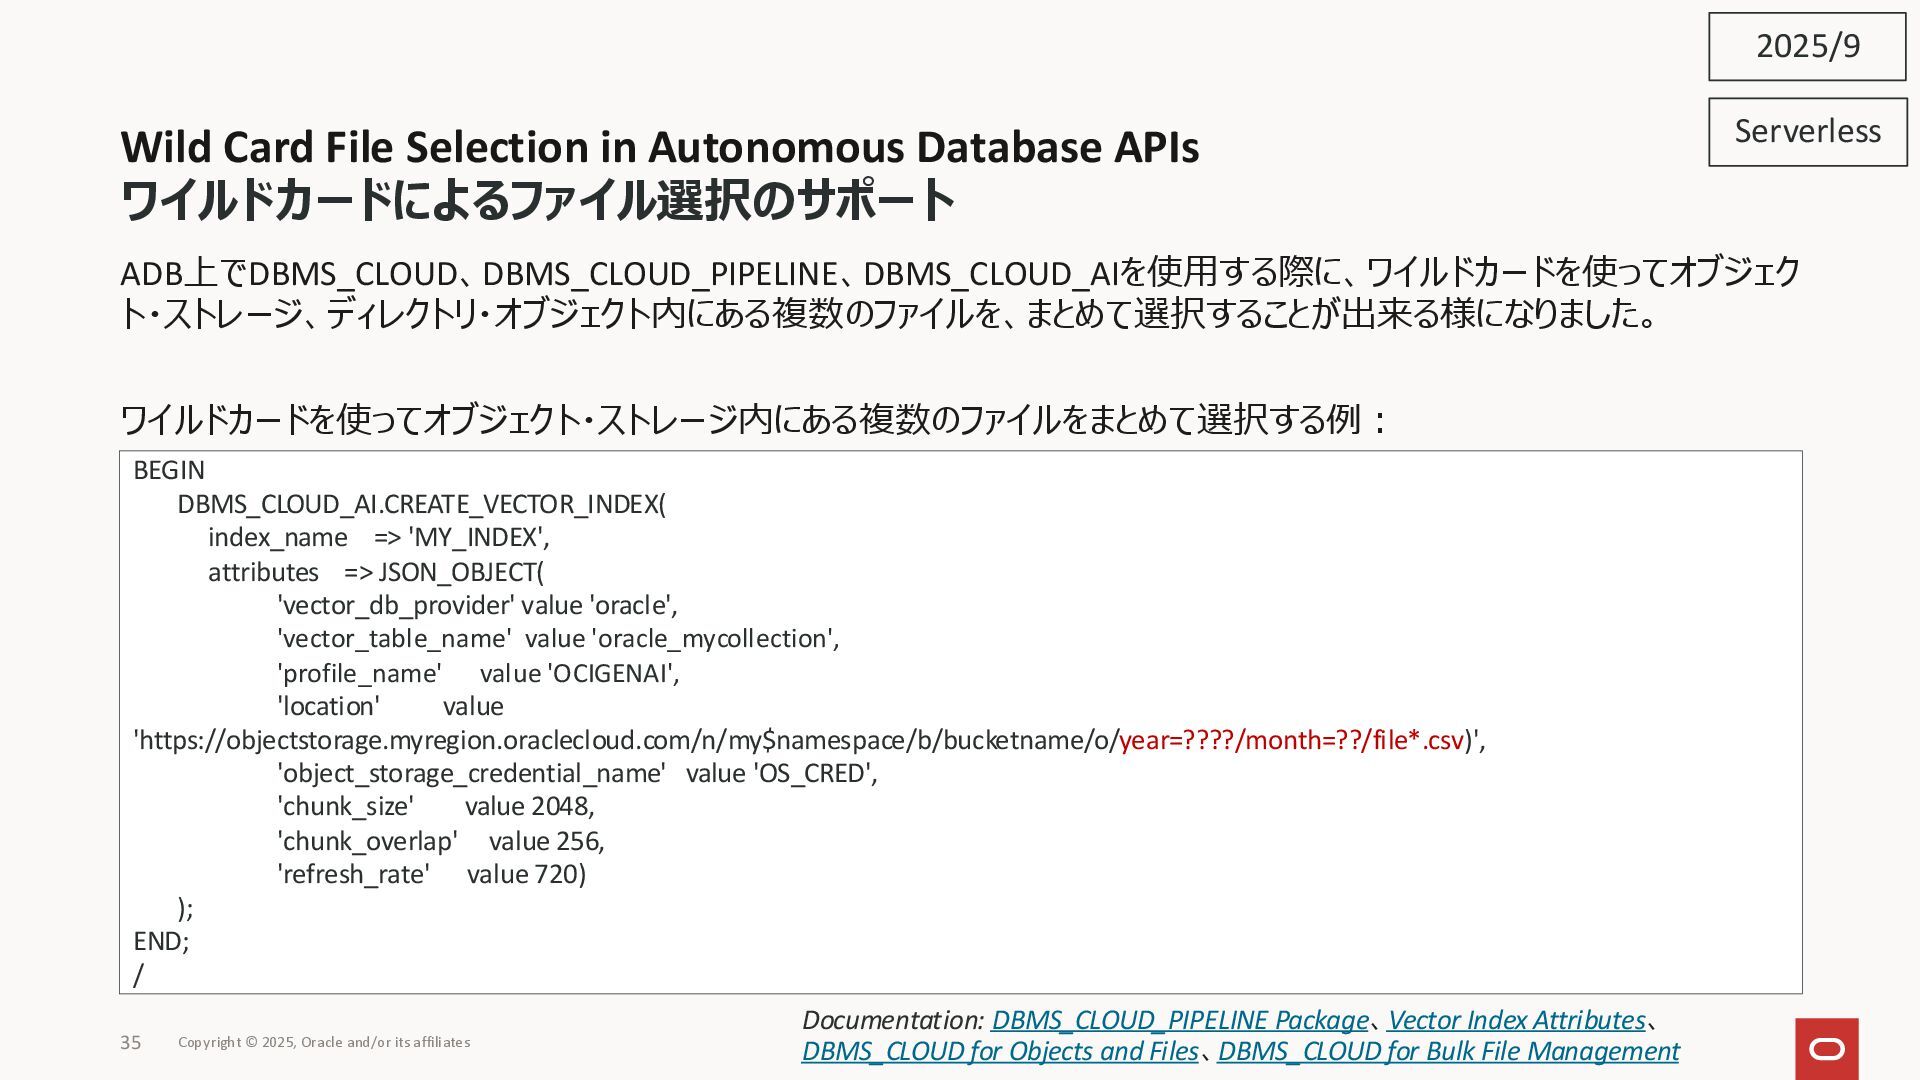Click the objectstorage URL in the code
The height and width of the screenshot is (1080, 1920).
coord(625,740)
